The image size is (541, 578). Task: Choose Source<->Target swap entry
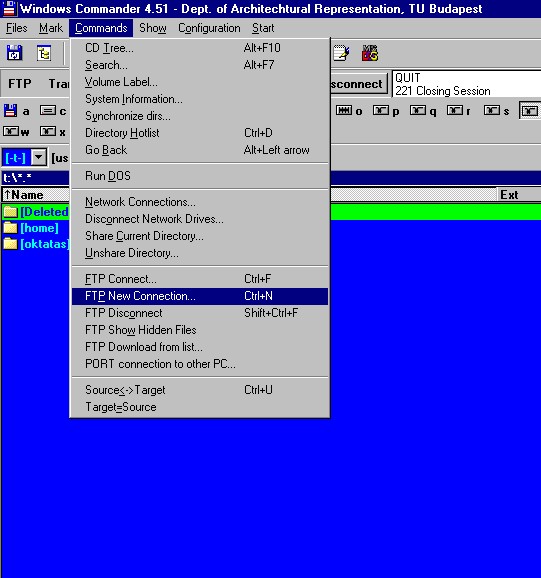(200, 390)
